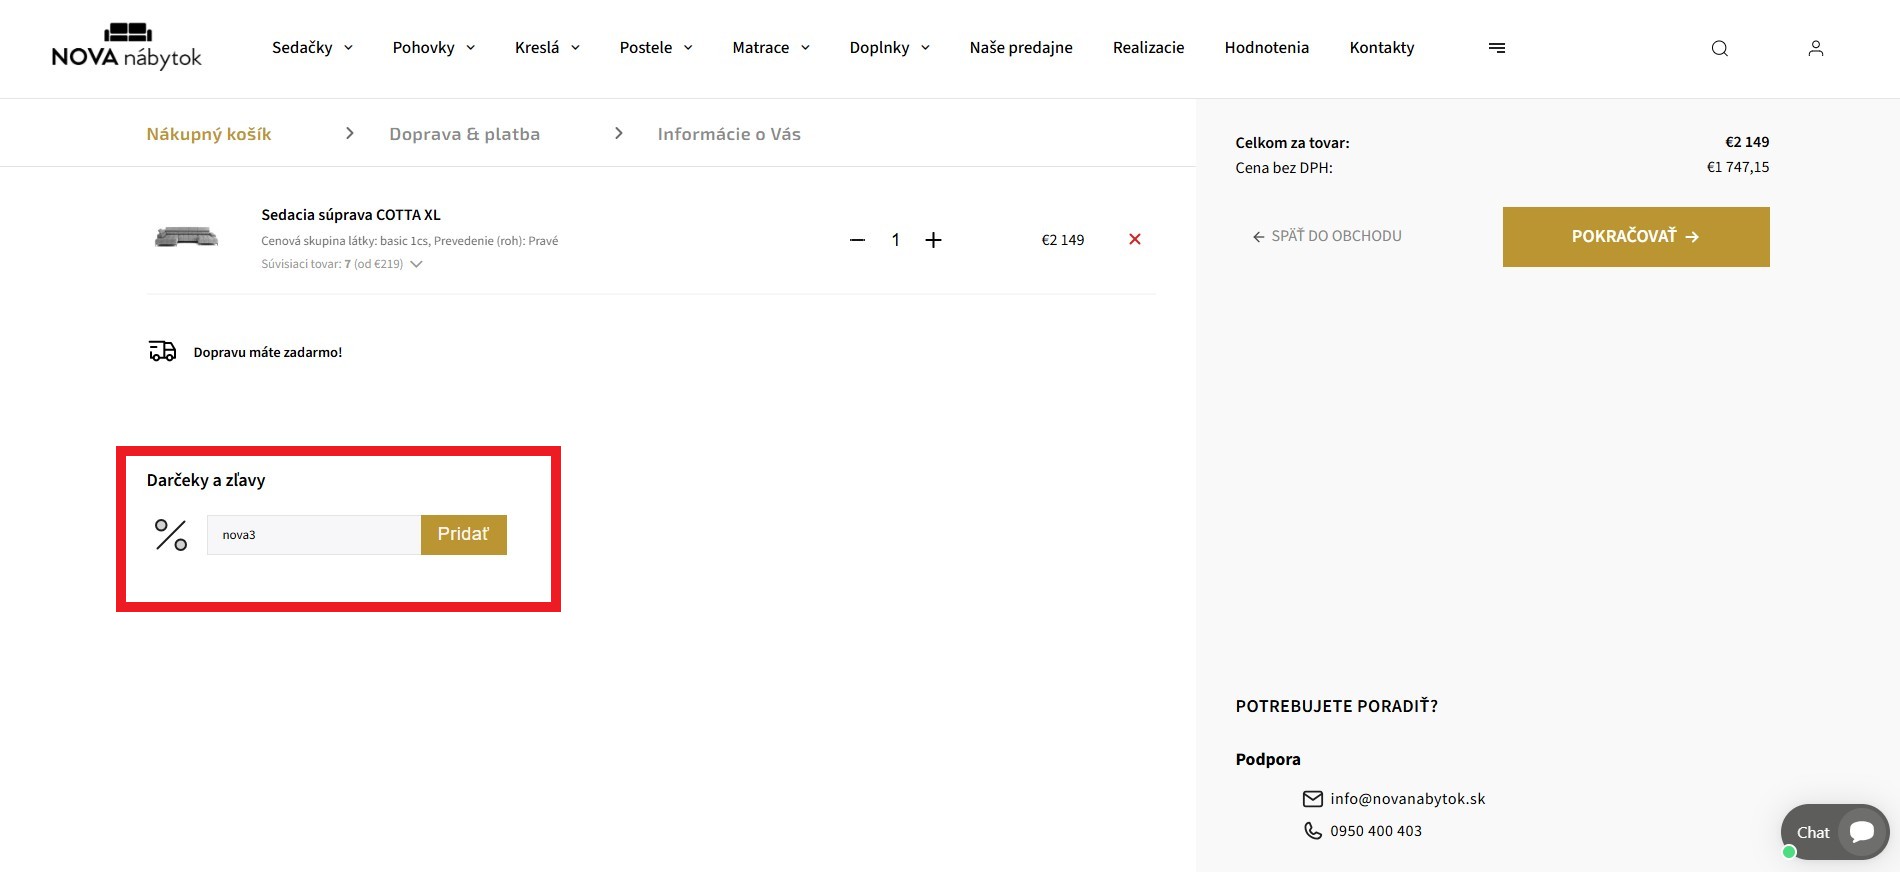Remove Sedacia súprava COTTA XL from cart
Viewport: 1900px width, 872px height.
point(1135,239)
